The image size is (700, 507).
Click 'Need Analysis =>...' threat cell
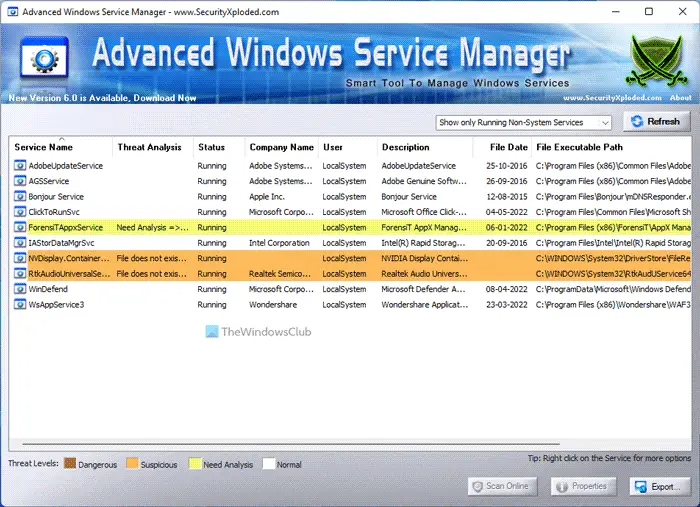click(152, 227)
